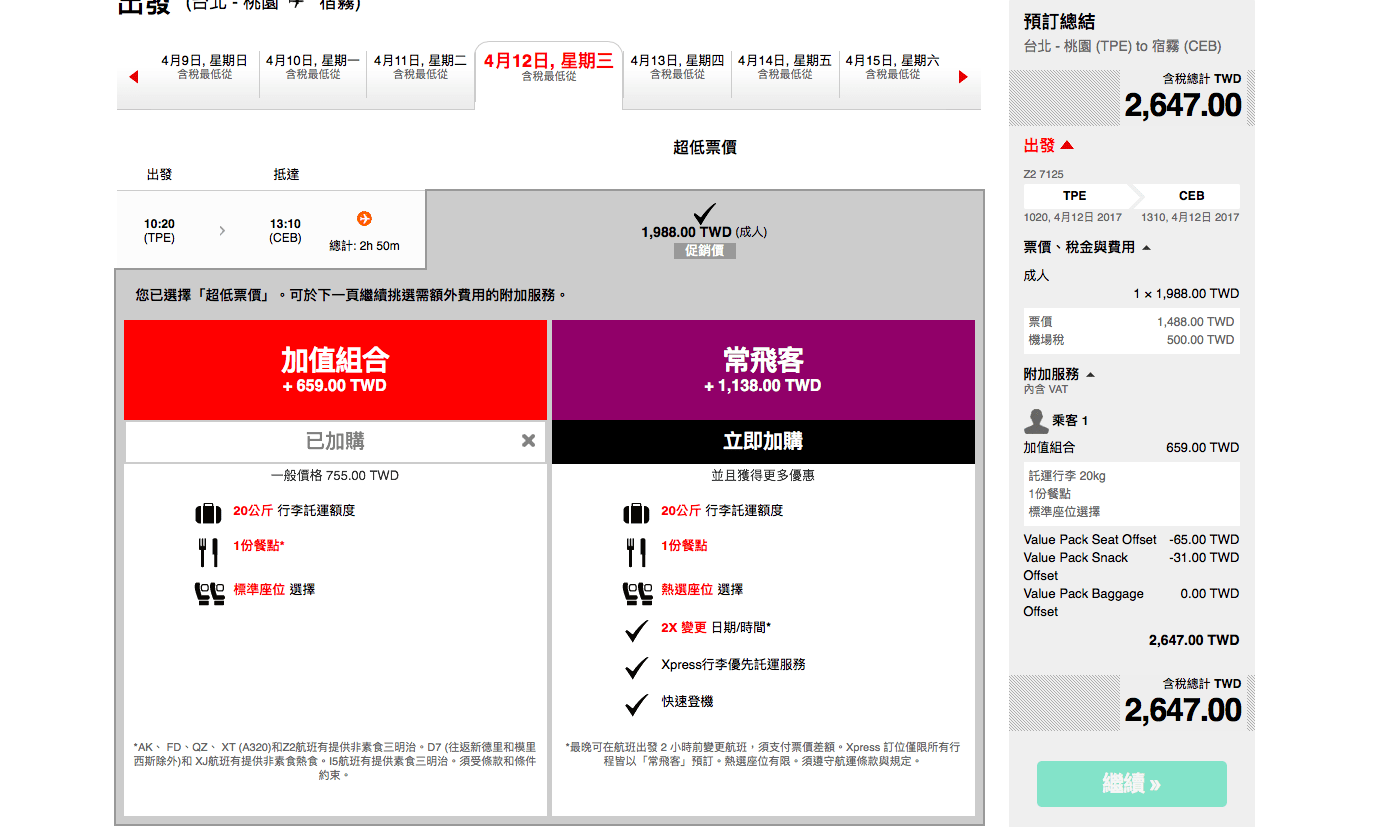
Task: Click the red 加值組合 + 659.00 TWD banner
Action: pyautogui.click(x=335, y=369)
